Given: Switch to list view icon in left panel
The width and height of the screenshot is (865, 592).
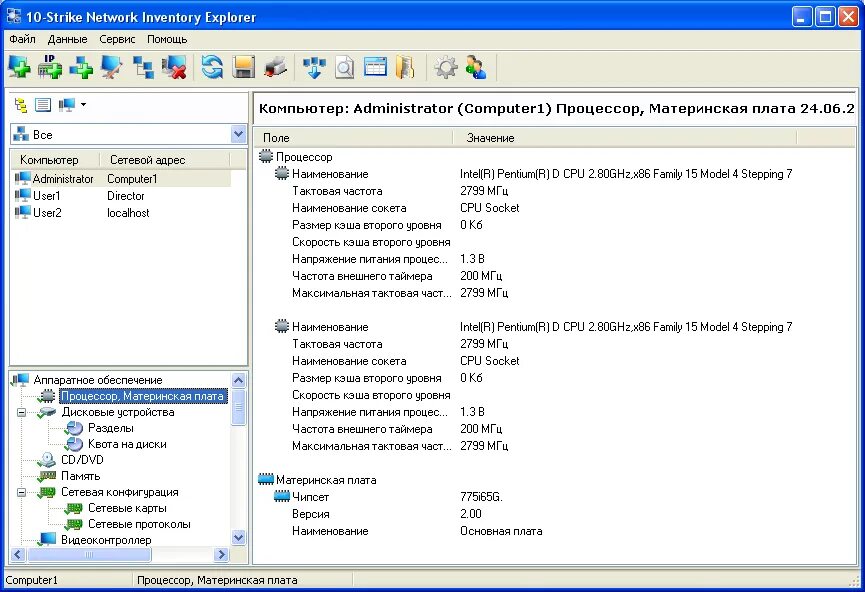Looking at the screenshot, I should click(43, 104).
